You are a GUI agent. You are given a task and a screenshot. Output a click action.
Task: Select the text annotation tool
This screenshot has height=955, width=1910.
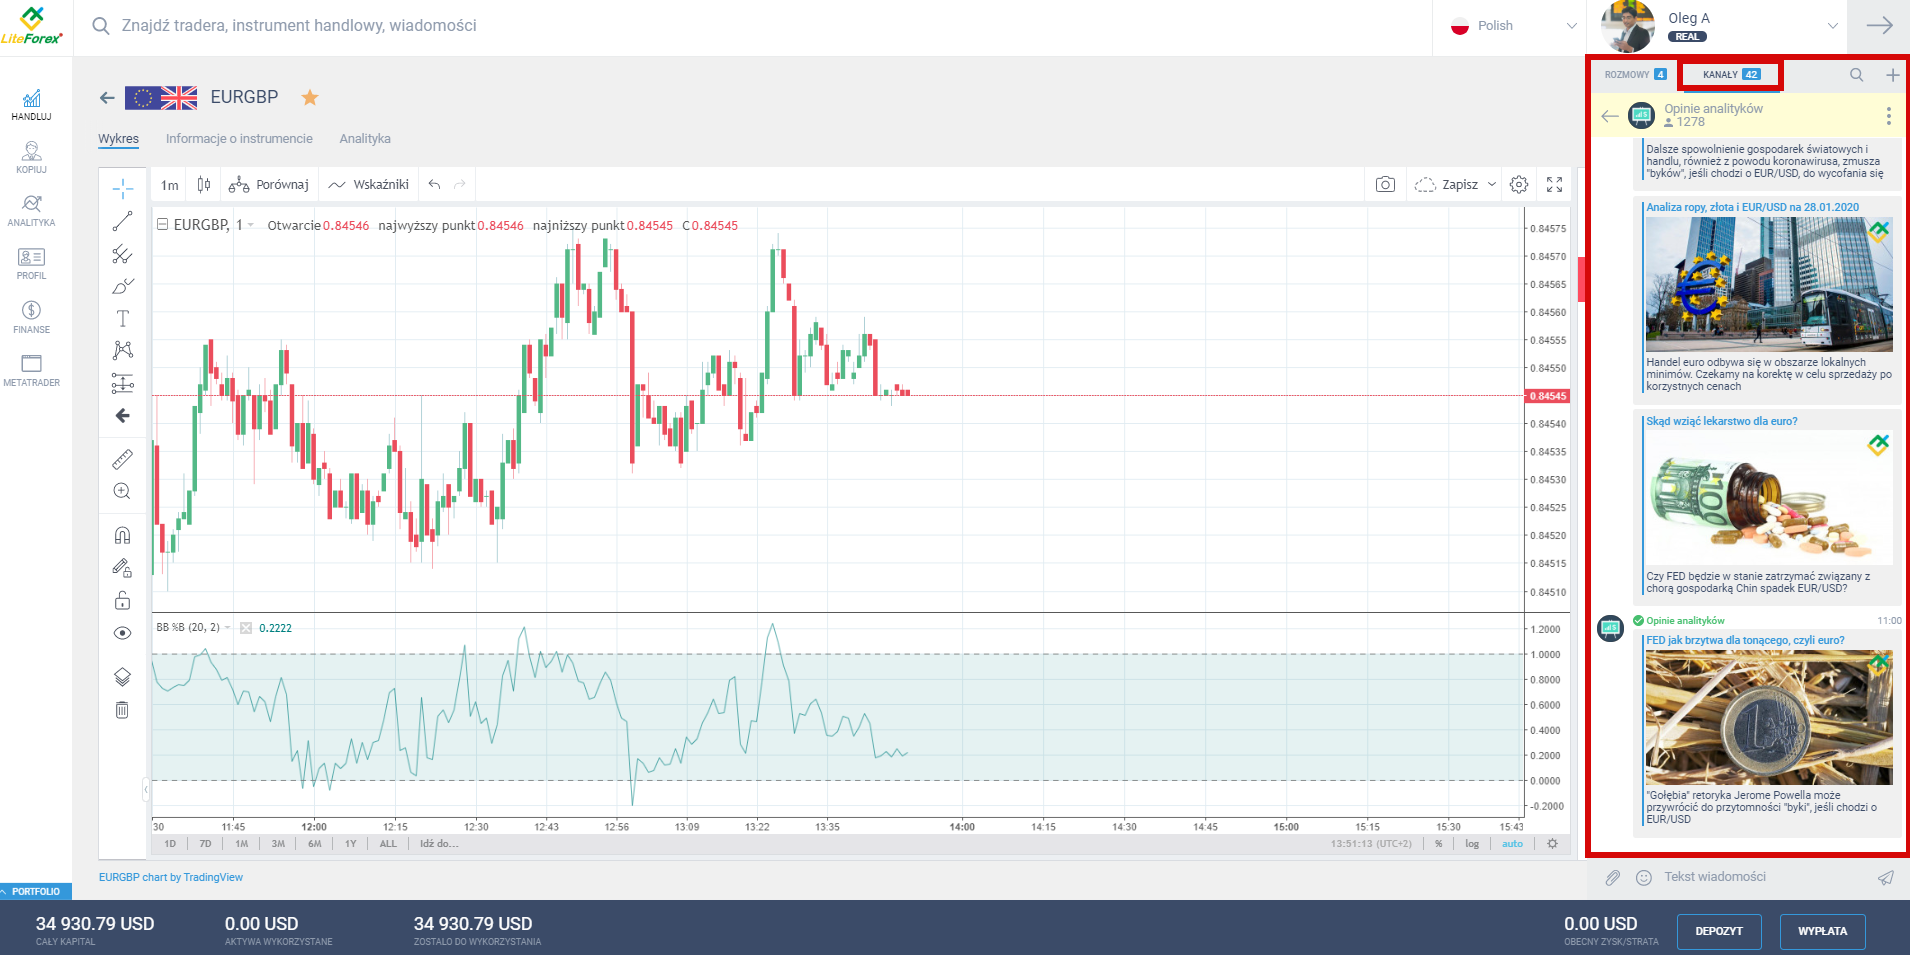tap(122, 318)
